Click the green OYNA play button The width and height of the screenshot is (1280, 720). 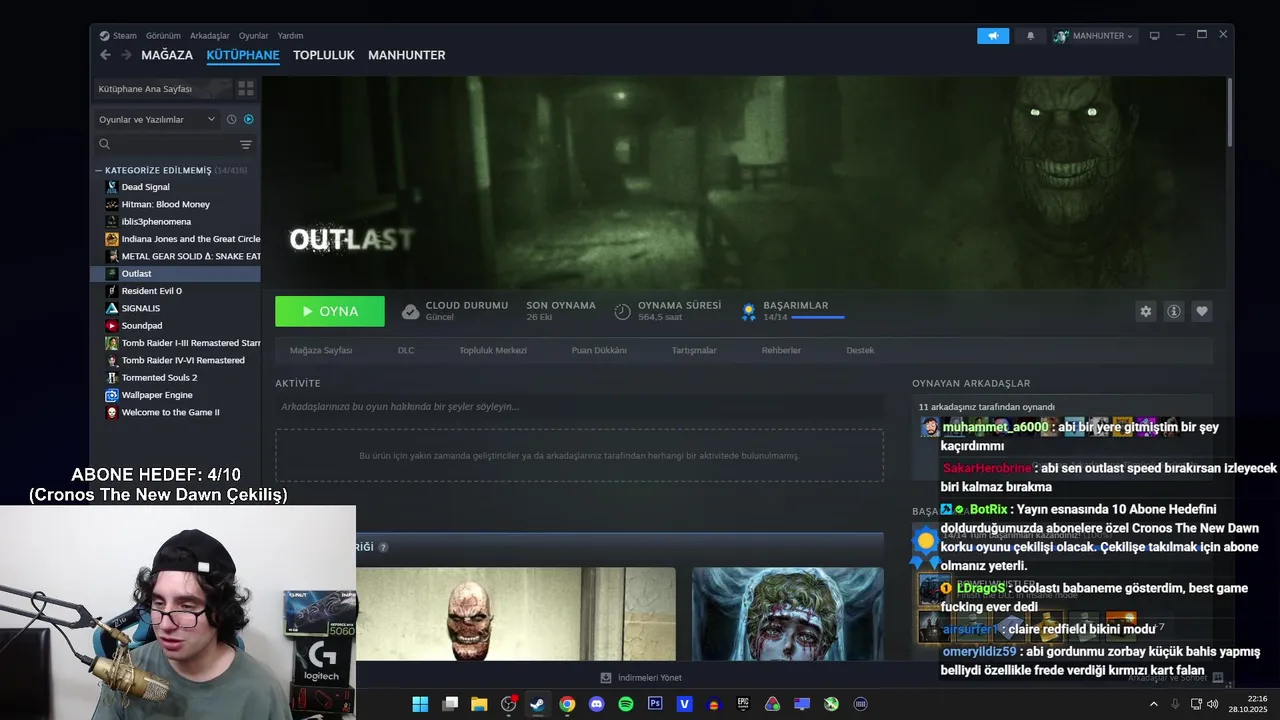click(330, 311)
